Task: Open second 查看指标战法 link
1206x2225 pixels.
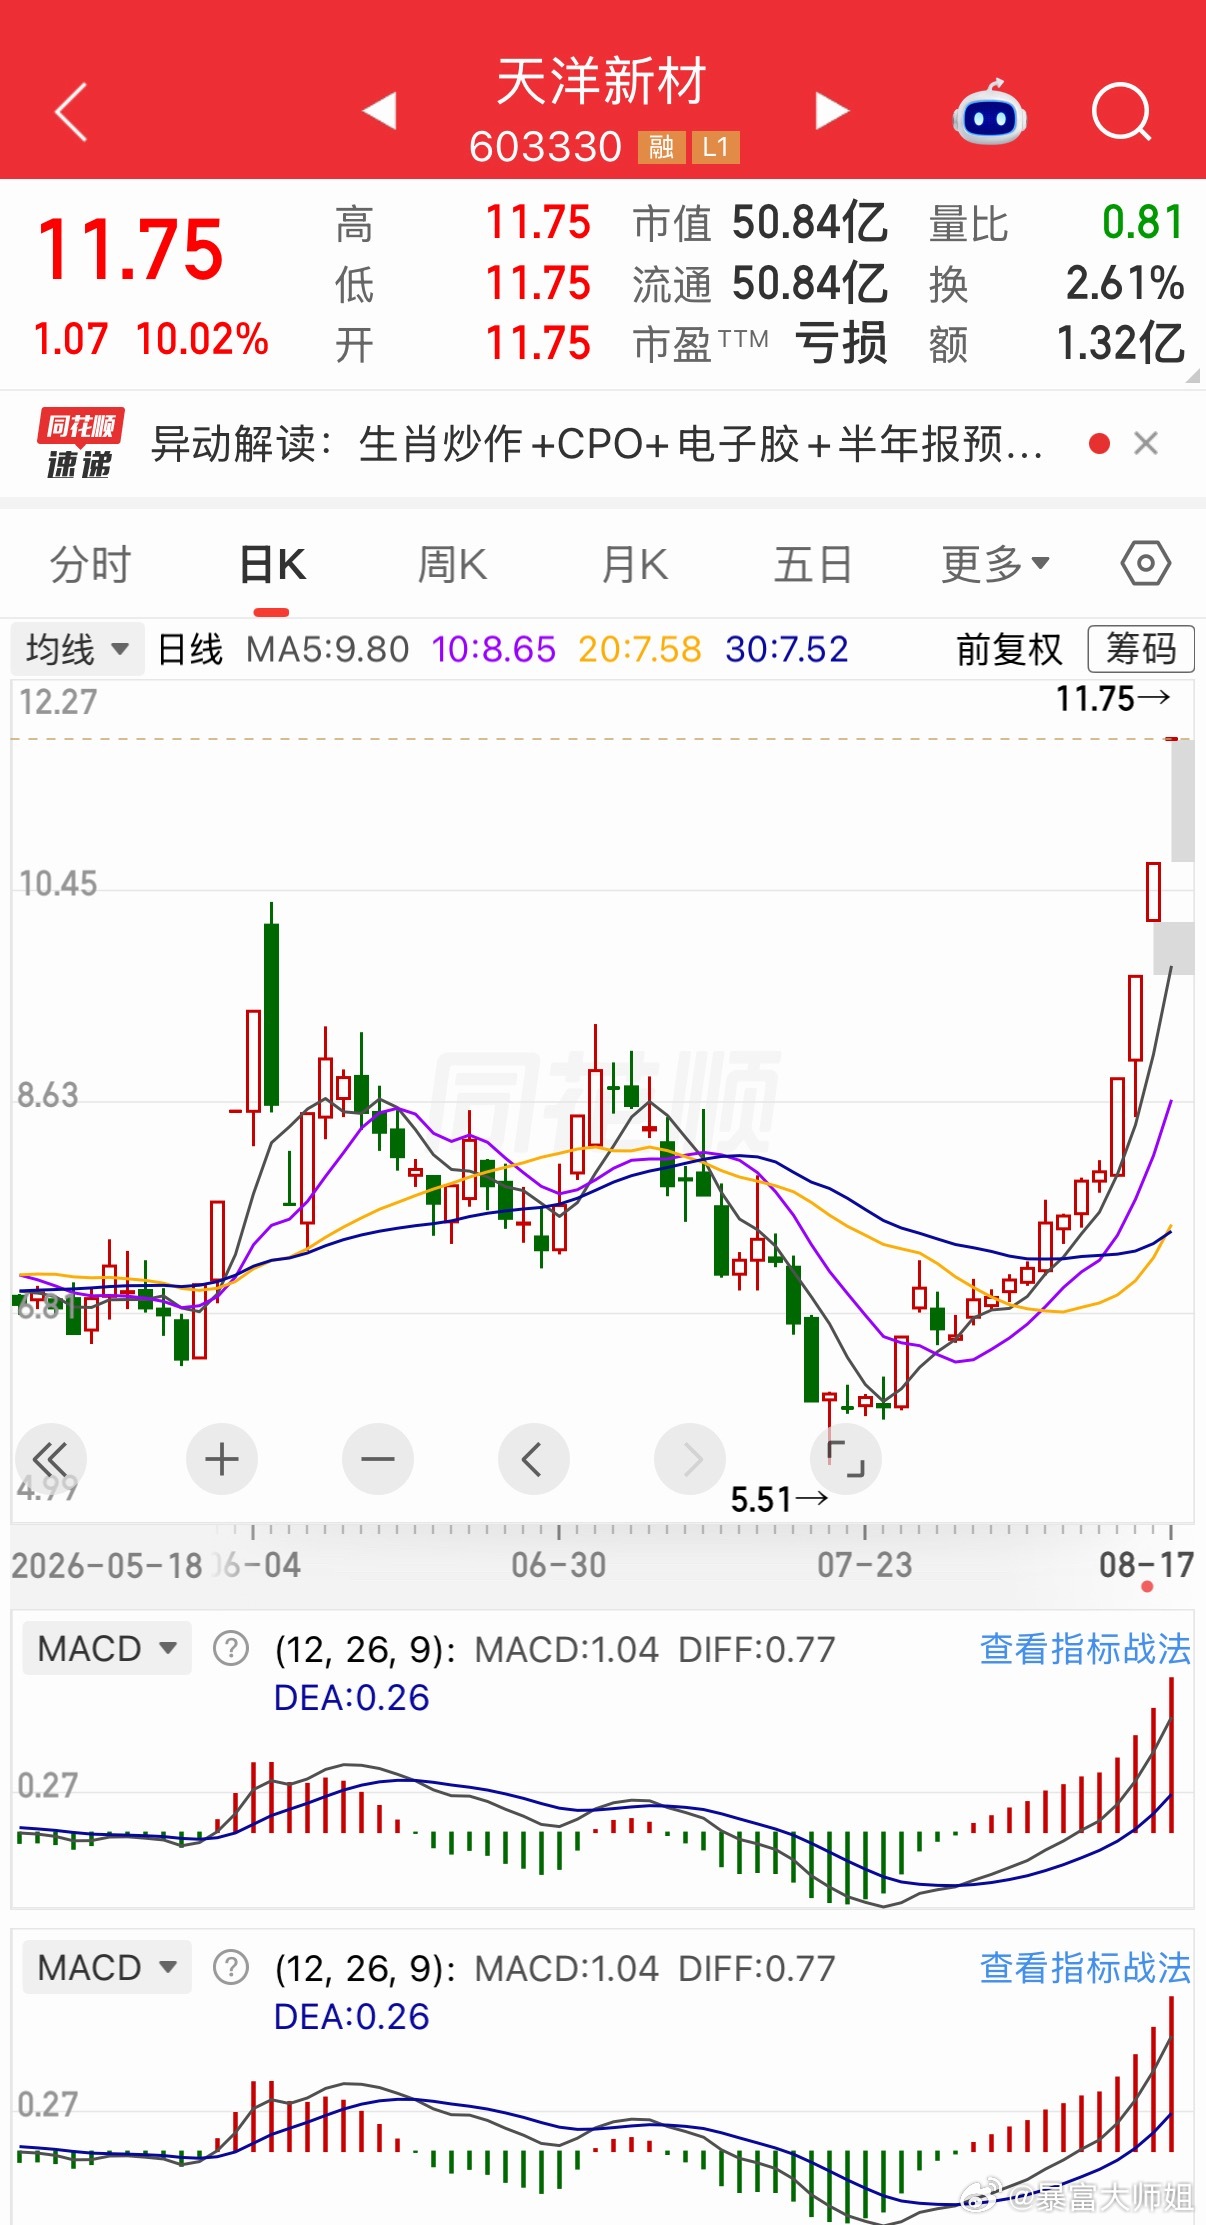Action: click(x=1085, y=1968)
